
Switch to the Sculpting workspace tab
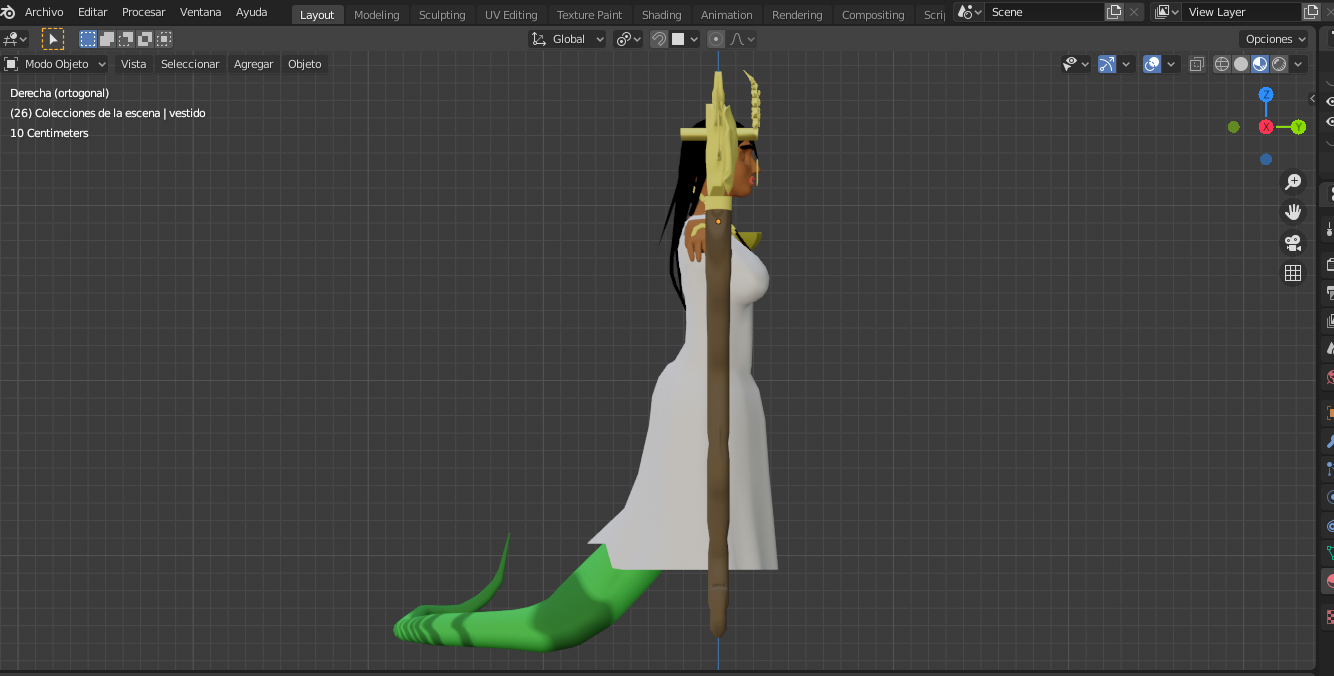click(442, 15)
